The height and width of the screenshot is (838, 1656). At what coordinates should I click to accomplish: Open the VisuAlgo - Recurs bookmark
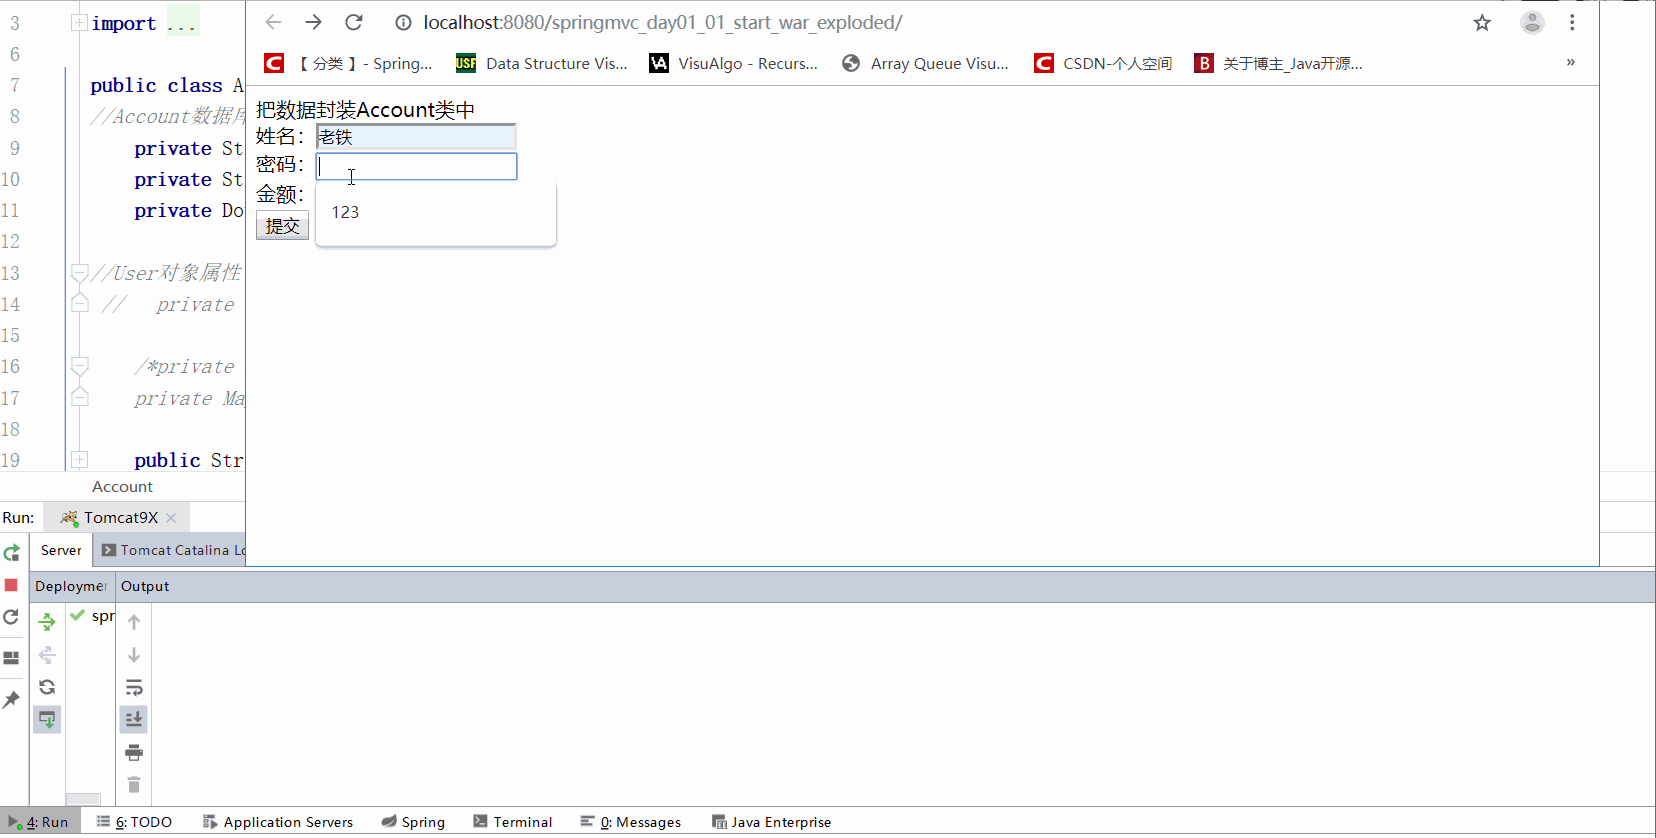pos(733,63)
